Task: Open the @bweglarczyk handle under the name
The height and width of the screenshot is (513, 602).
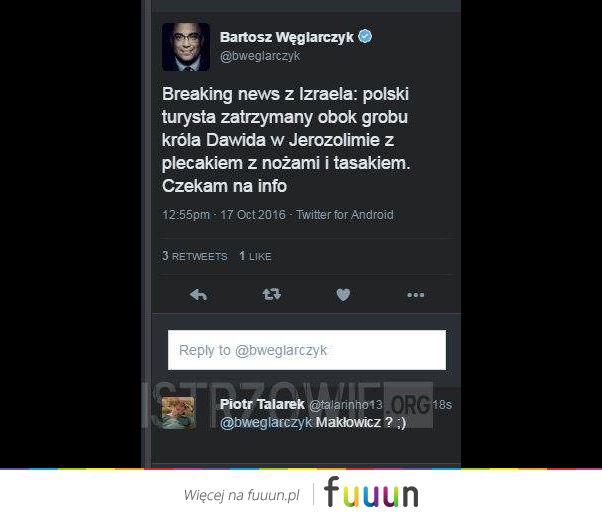Action: 260,56
